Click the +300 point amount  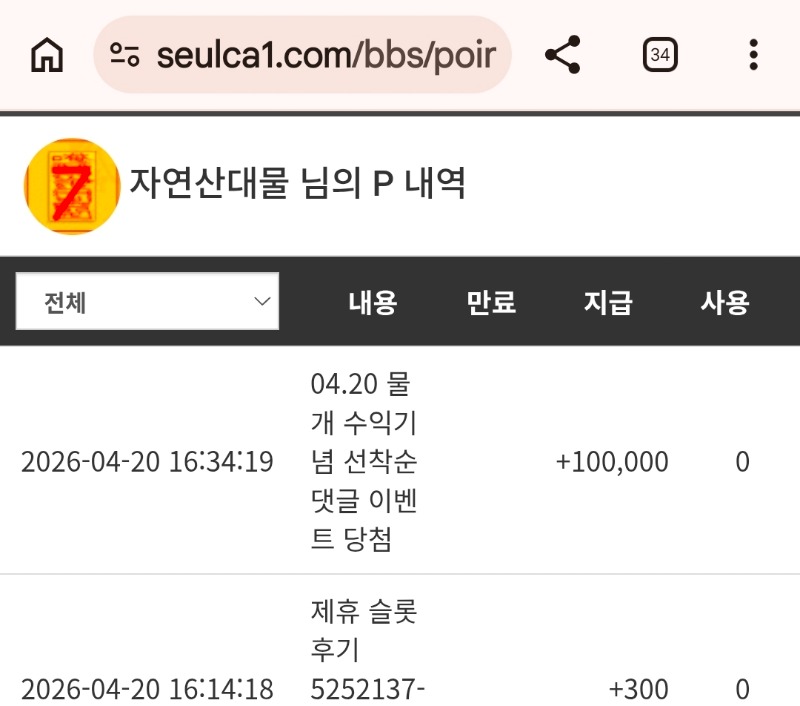(638, 689)
